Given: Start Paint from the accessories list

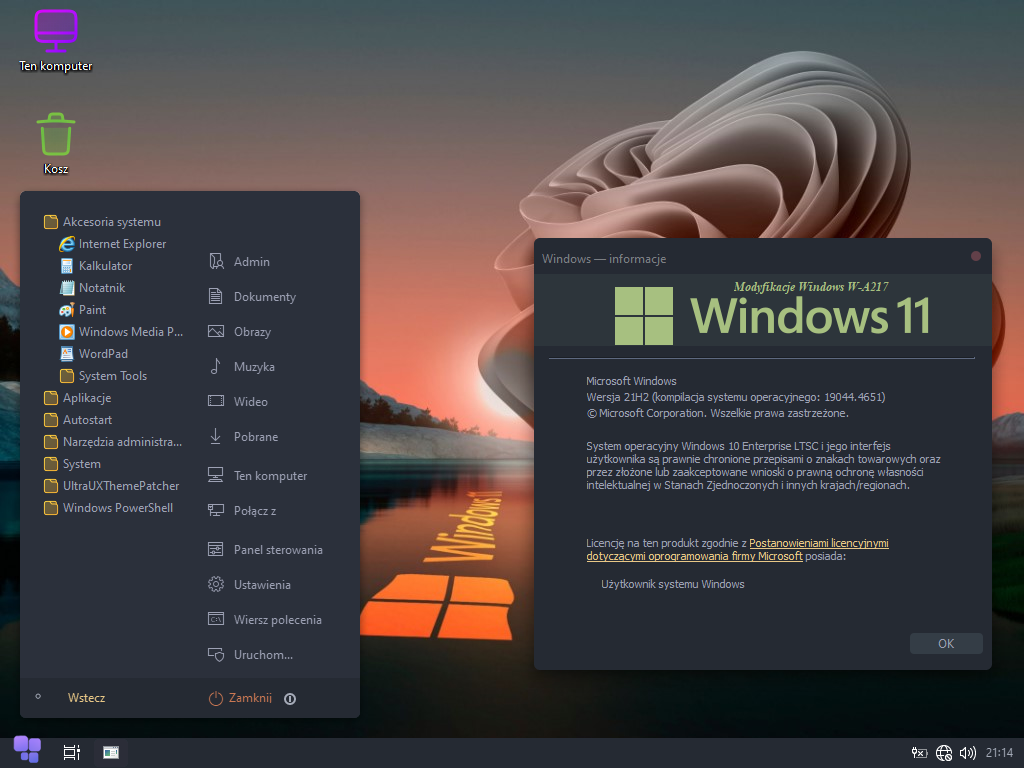Looking at the screenshot, I should pos(92,310).
